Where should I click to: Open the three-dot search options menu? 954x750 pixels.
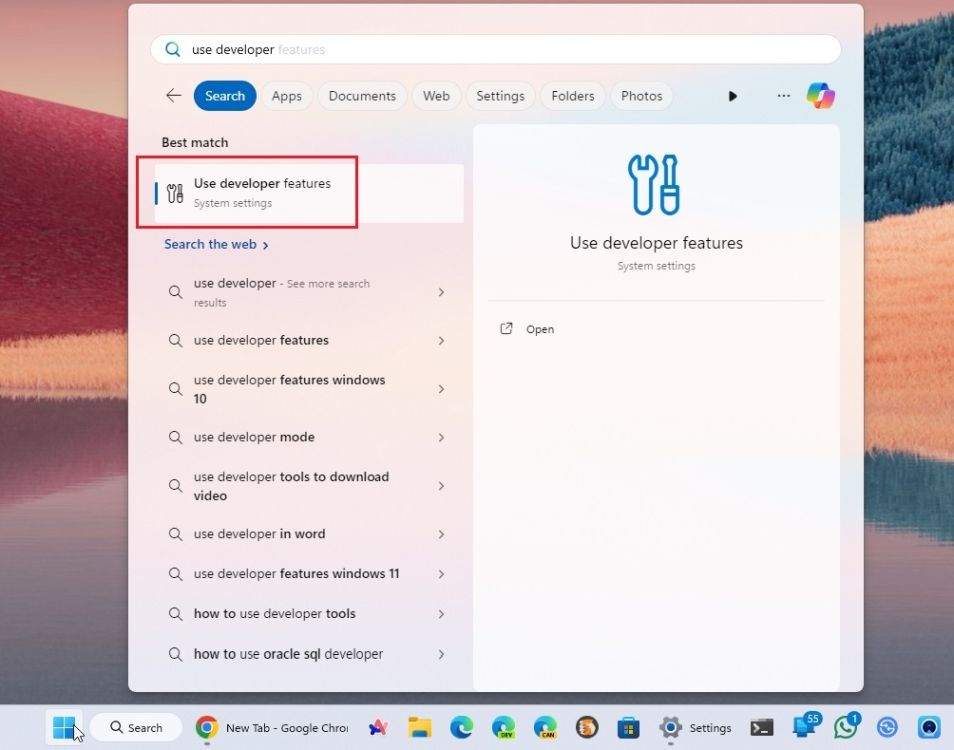click(x=783, y=95)
